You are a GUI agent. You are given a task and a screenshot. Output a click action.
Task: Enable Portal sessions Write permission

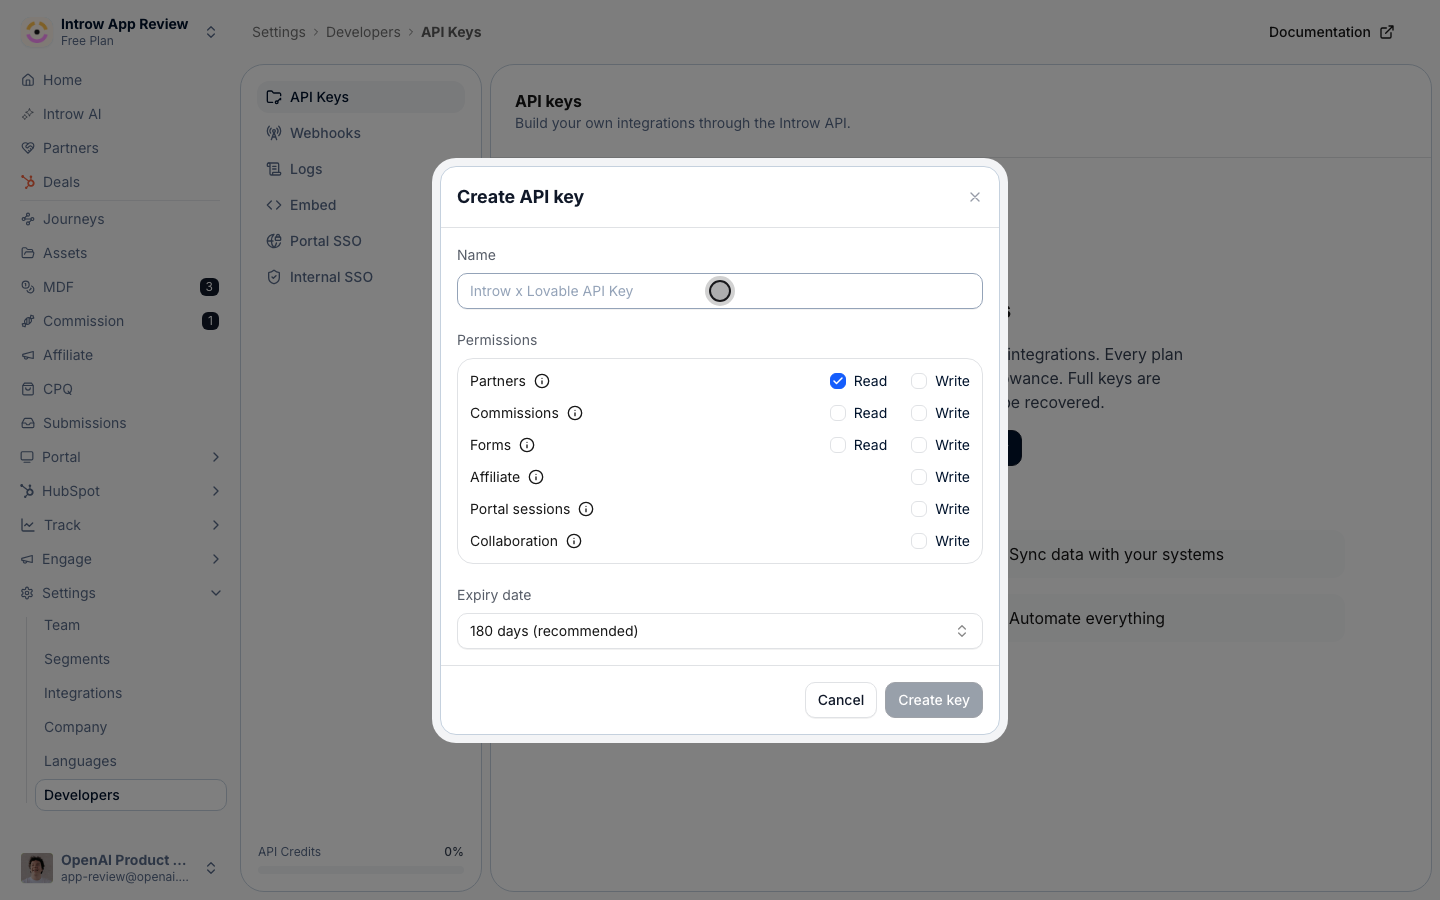click(919, 509)
